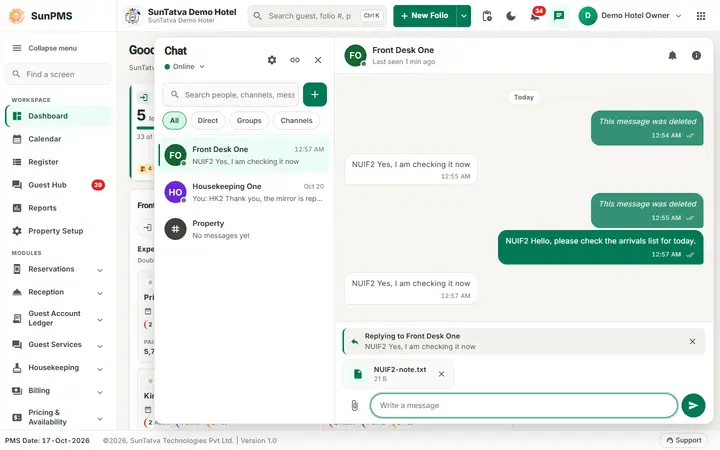This screenshot has width=720, height=450.
Task: Click the Search people, channels field
Action: (231, 95)
